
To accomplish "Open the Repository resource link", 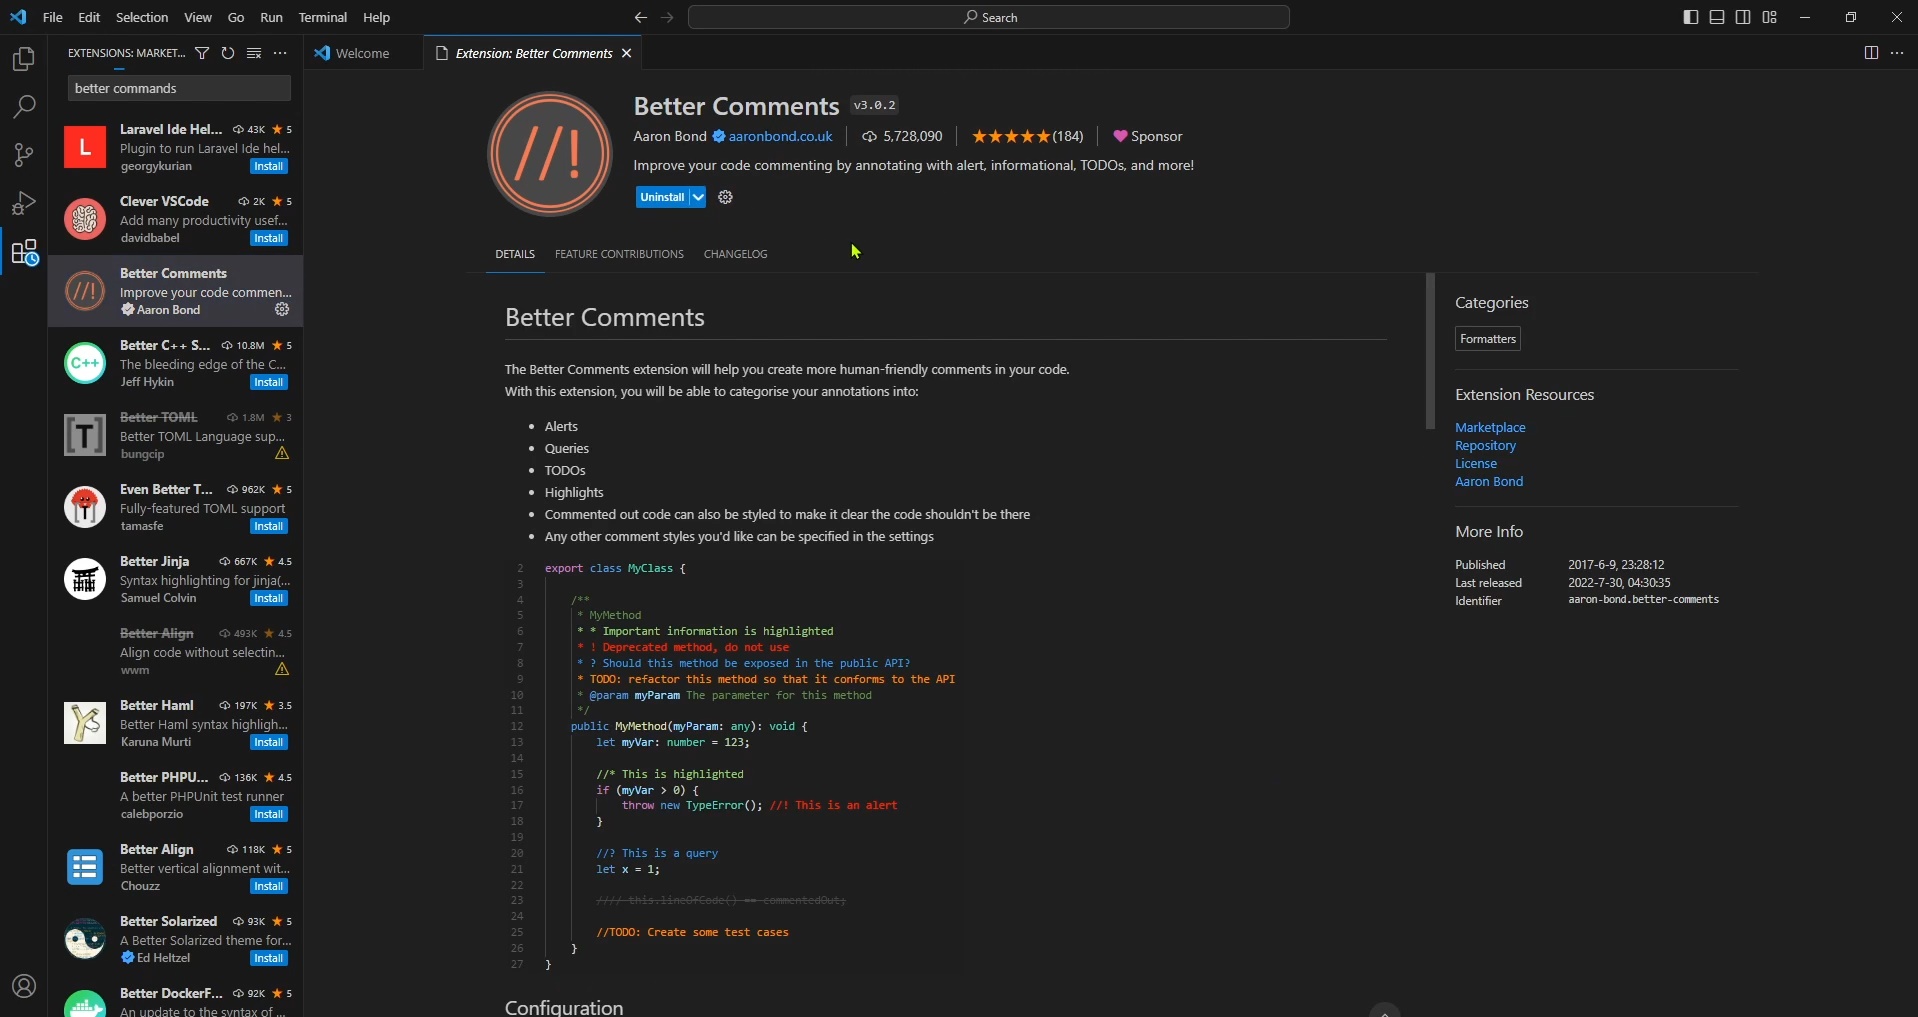I will (x=1485, y=446).
